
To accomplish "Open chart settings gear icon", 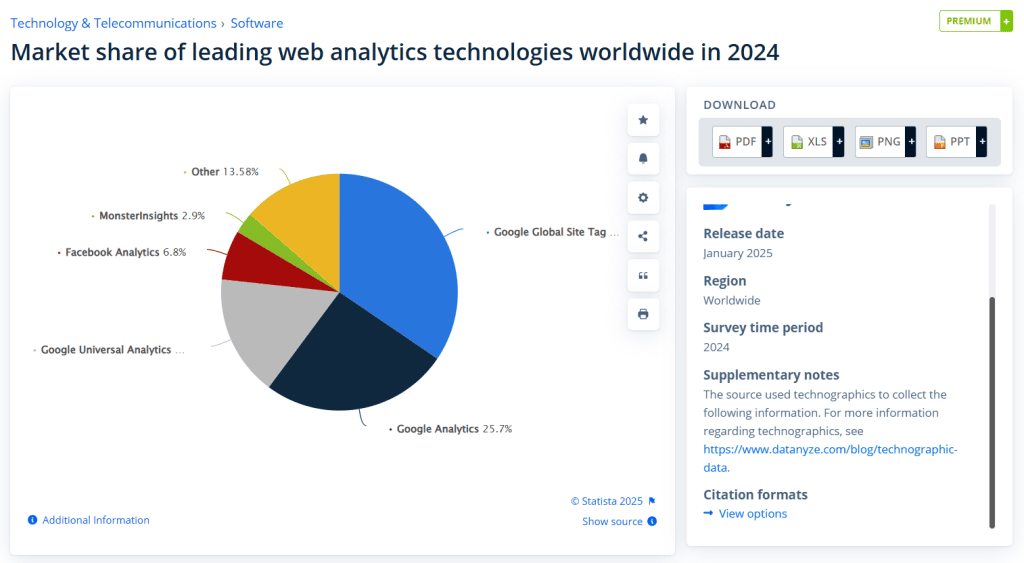I will (643, 197).
